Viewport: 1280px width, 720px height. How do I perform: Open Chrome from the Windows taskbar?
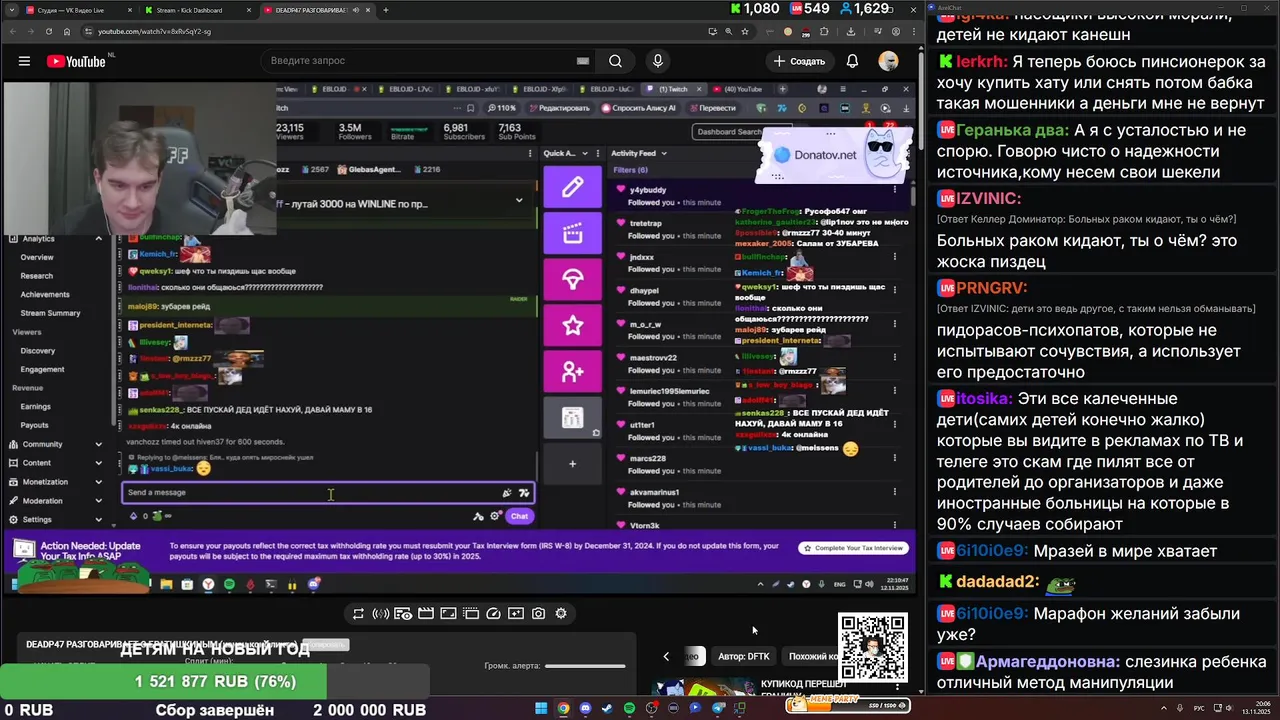tap(563, 709)
